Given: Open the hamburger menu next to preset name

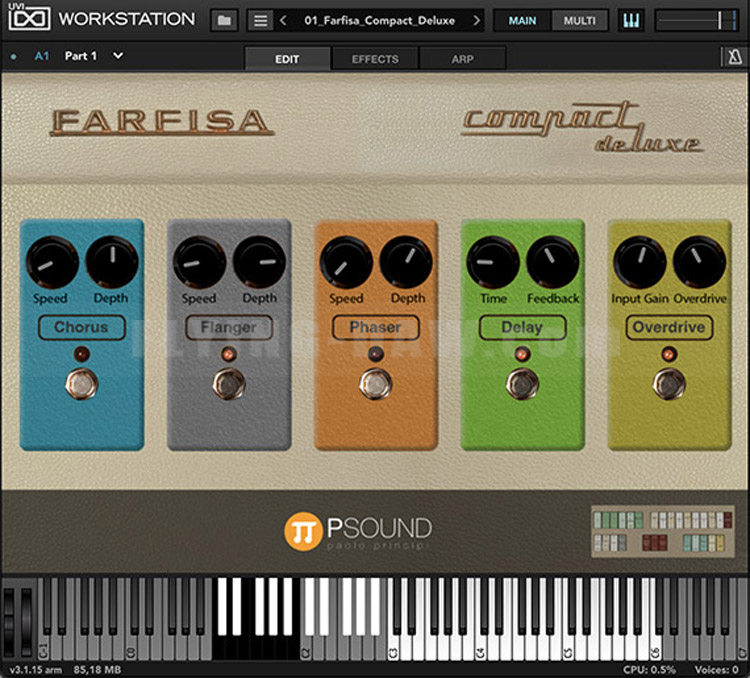Looking at the screenshot, I should (x=261, y=21).
